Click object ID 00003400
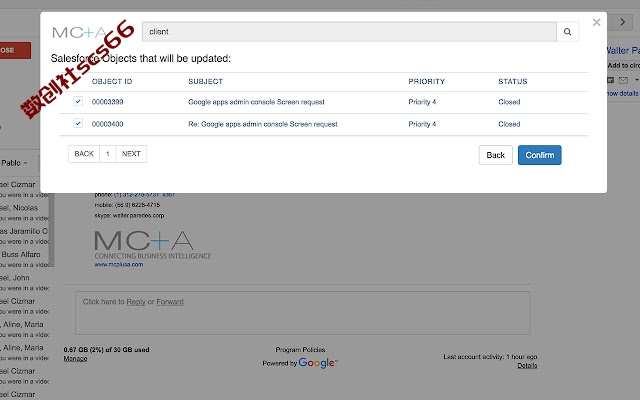Viewport: 640px width, 400px height. tap(107, 124)
